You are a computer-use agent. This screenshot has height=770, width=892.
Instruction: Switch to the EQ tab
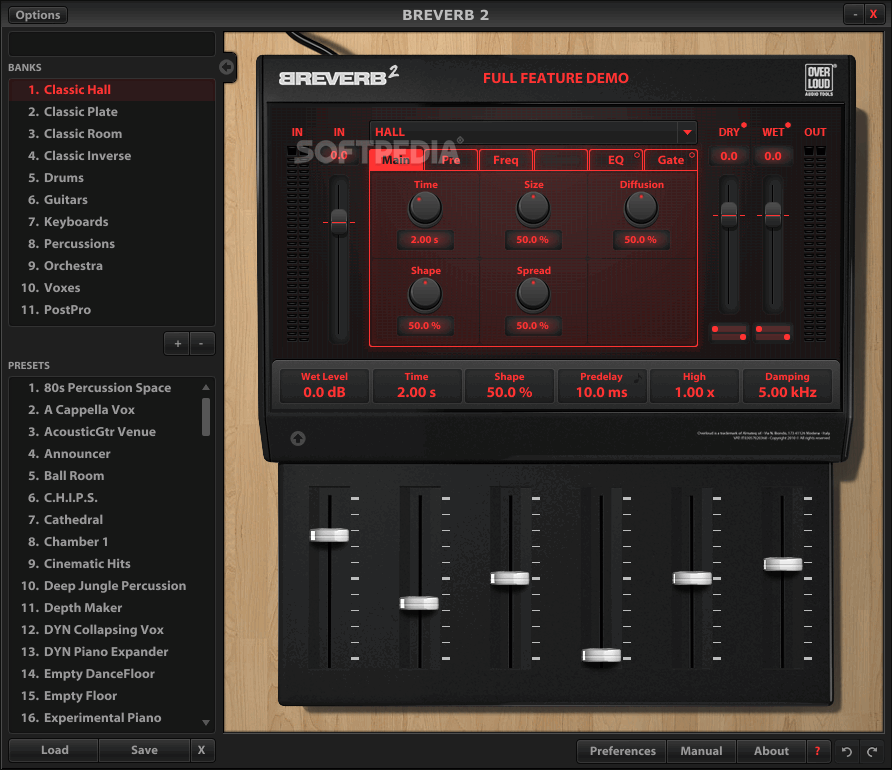[616, 160]
